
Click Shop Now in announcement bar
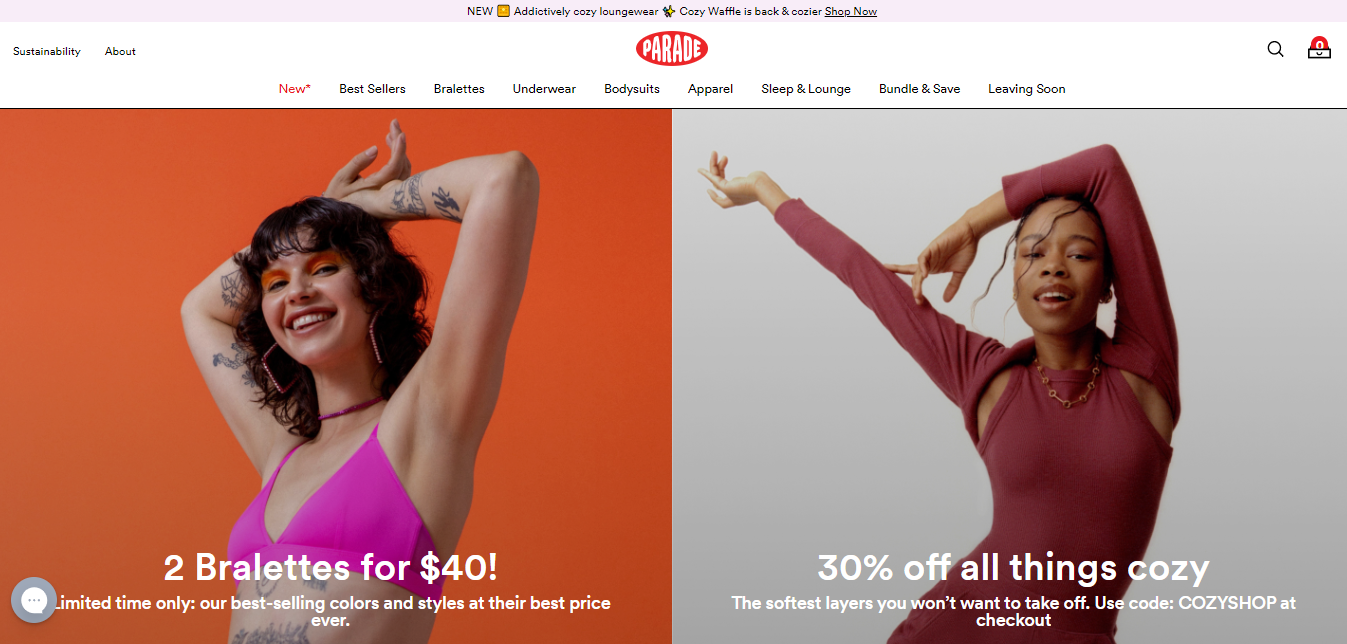(851, 12)
